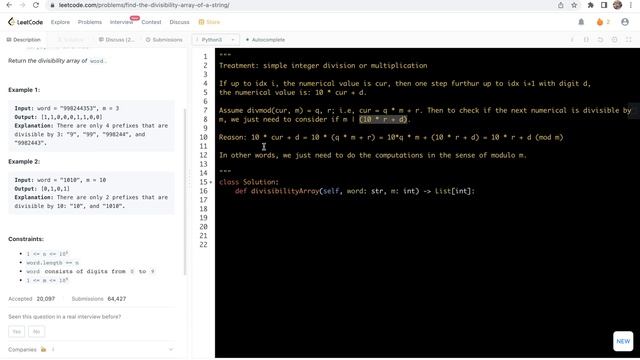
Task: Click the Constraints heading
Action: 26,239
